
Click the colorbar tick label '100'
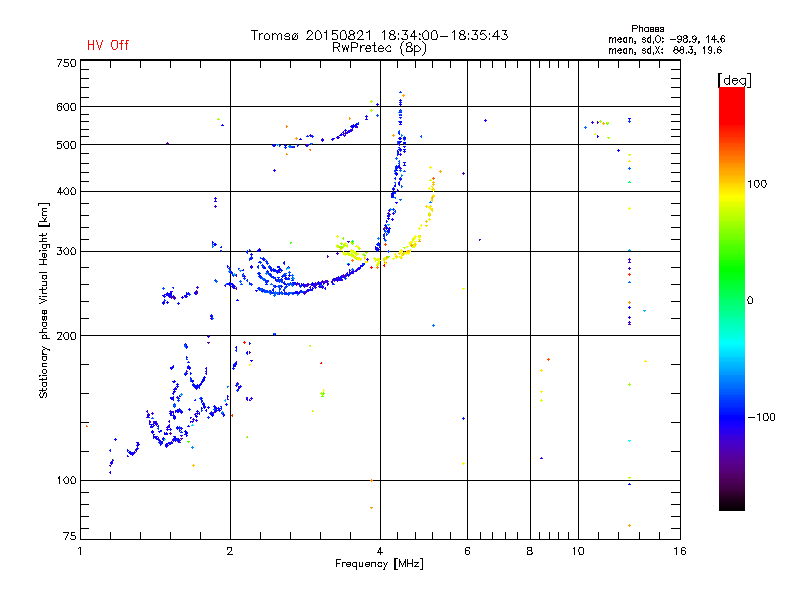757,184
